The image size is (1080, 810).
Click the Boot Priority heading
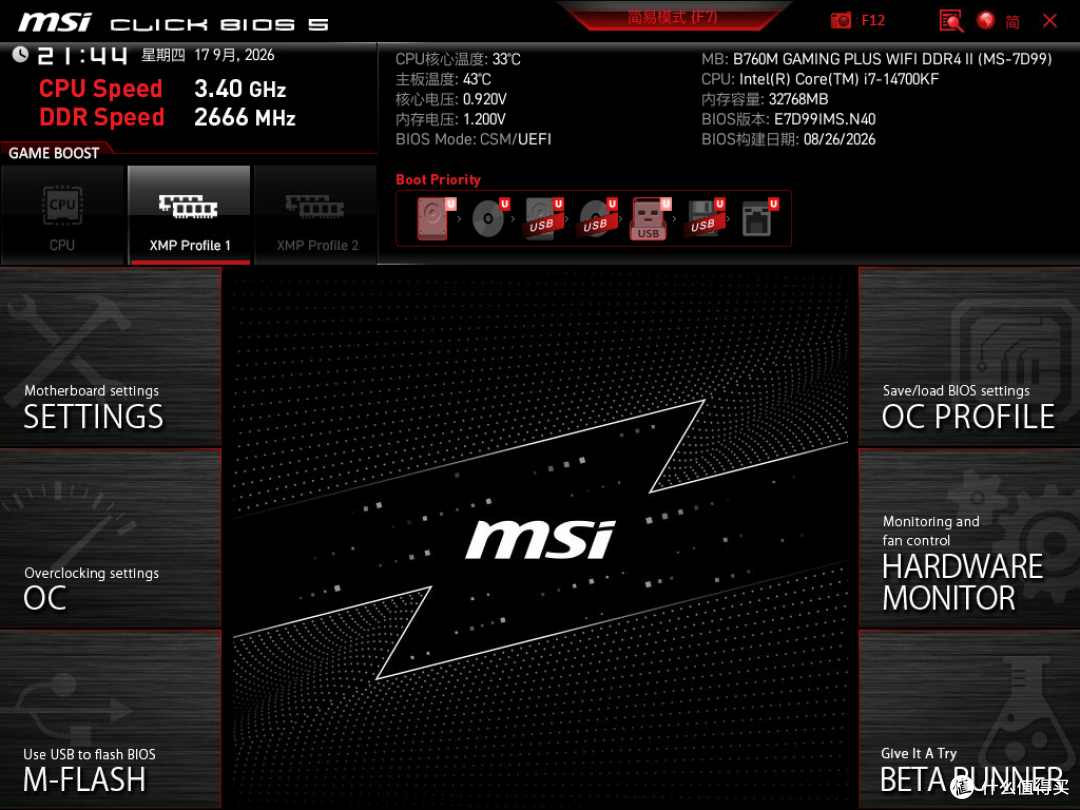[438, 180]
